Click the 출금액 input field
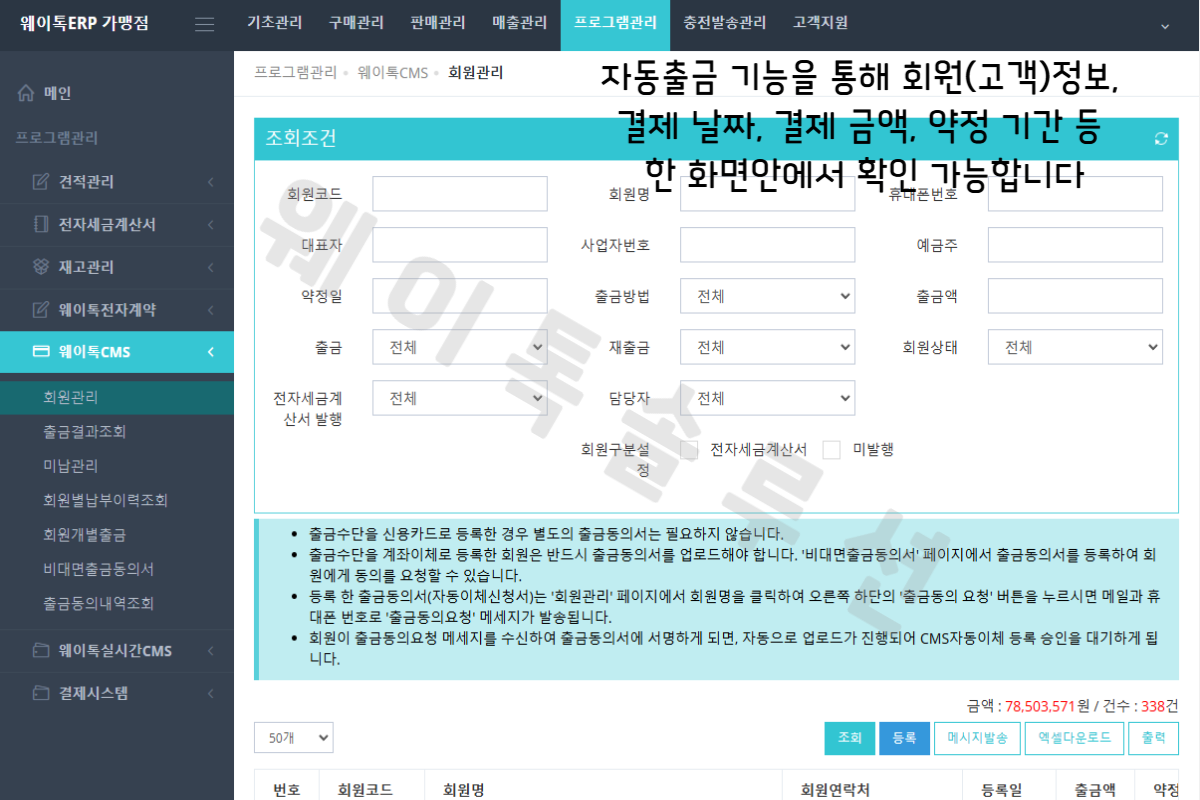The image size is (1200, 800). click(1075, 296)
